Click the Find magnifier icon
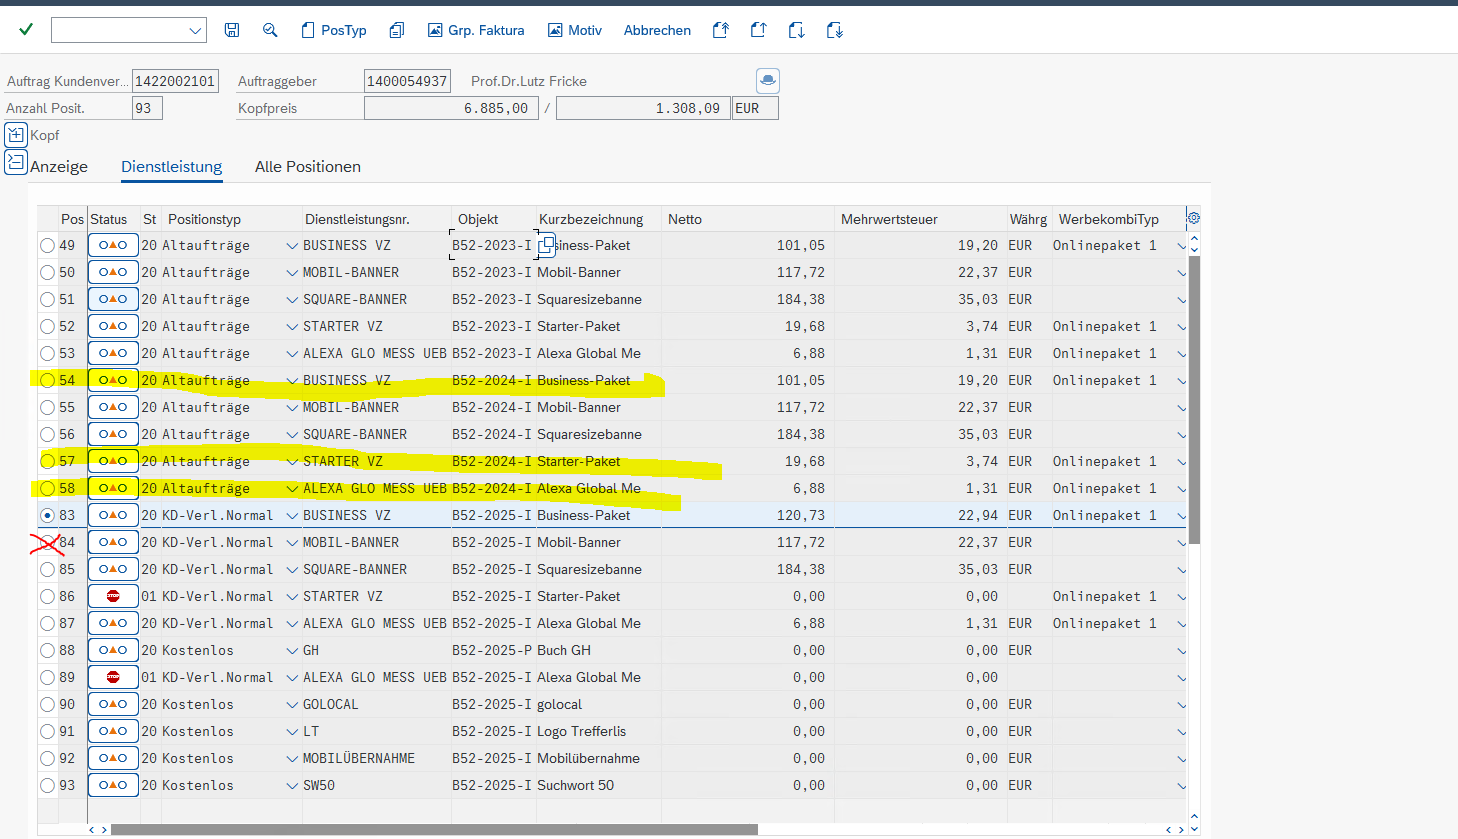Viewport: 1458px width, 839px height. click(x=270, y=30)
